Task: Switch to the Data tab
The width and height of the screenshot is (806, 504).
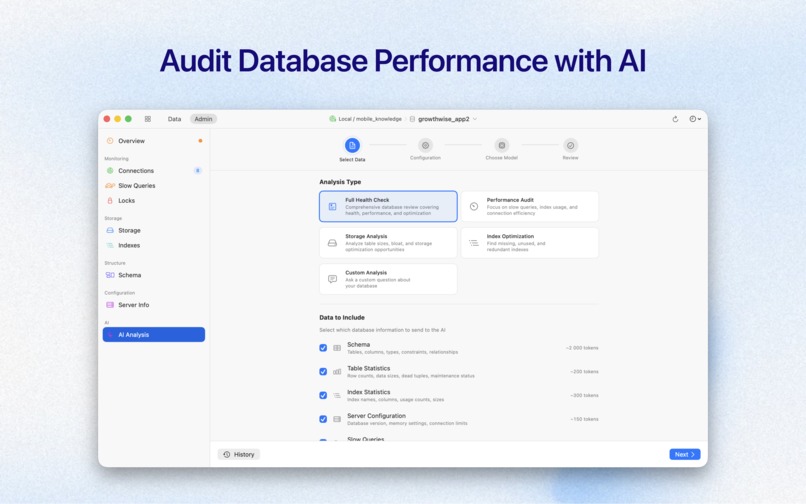Action: pos(174,119)
